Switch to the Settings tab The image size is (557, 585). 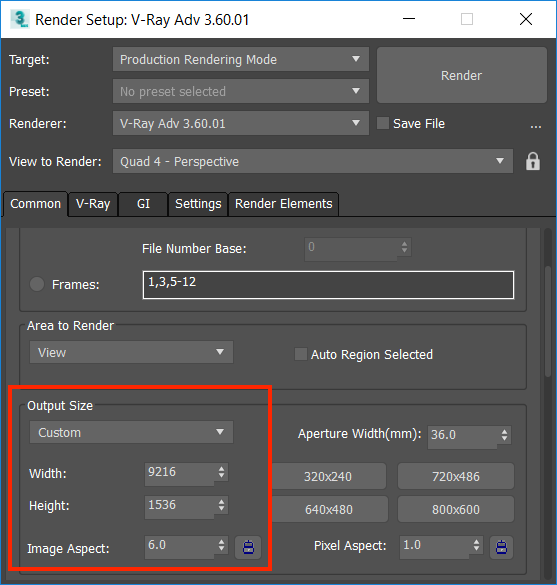tap(198, 204)
